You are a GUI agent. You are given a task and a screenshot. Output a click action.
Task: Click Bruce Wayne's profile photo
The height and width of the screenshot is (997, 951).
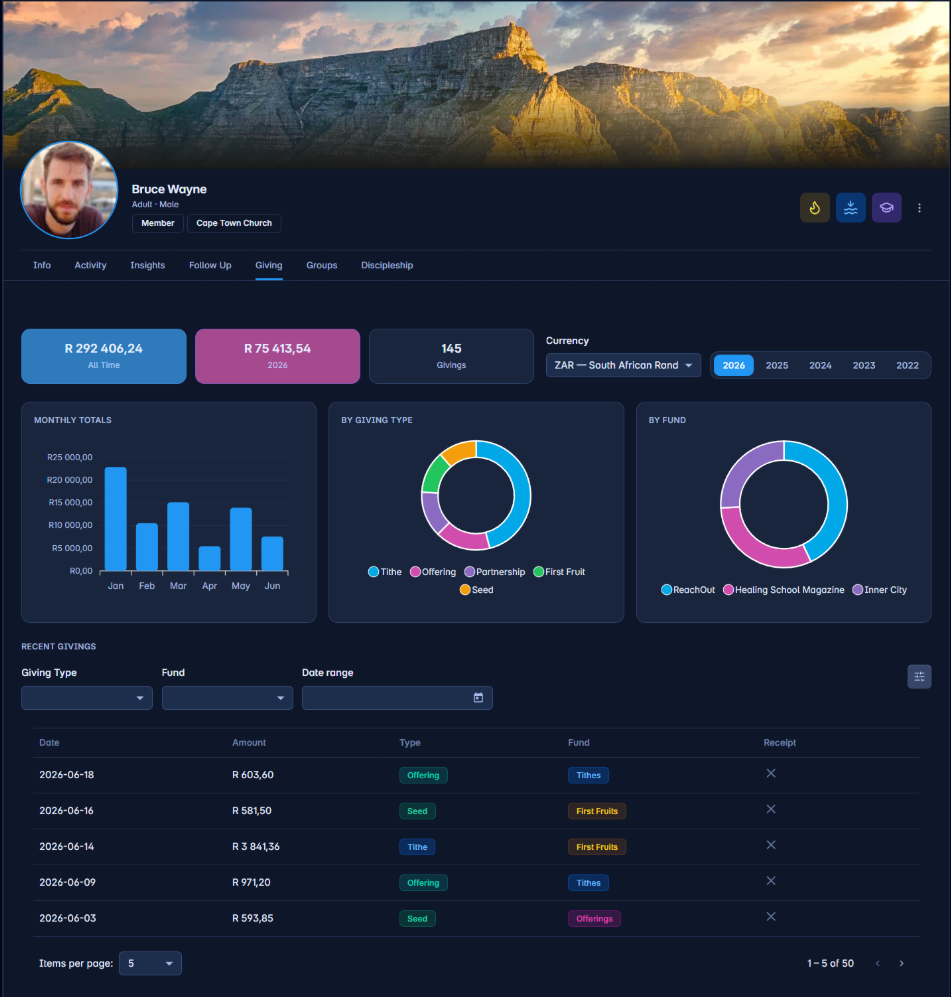point(69,190)
